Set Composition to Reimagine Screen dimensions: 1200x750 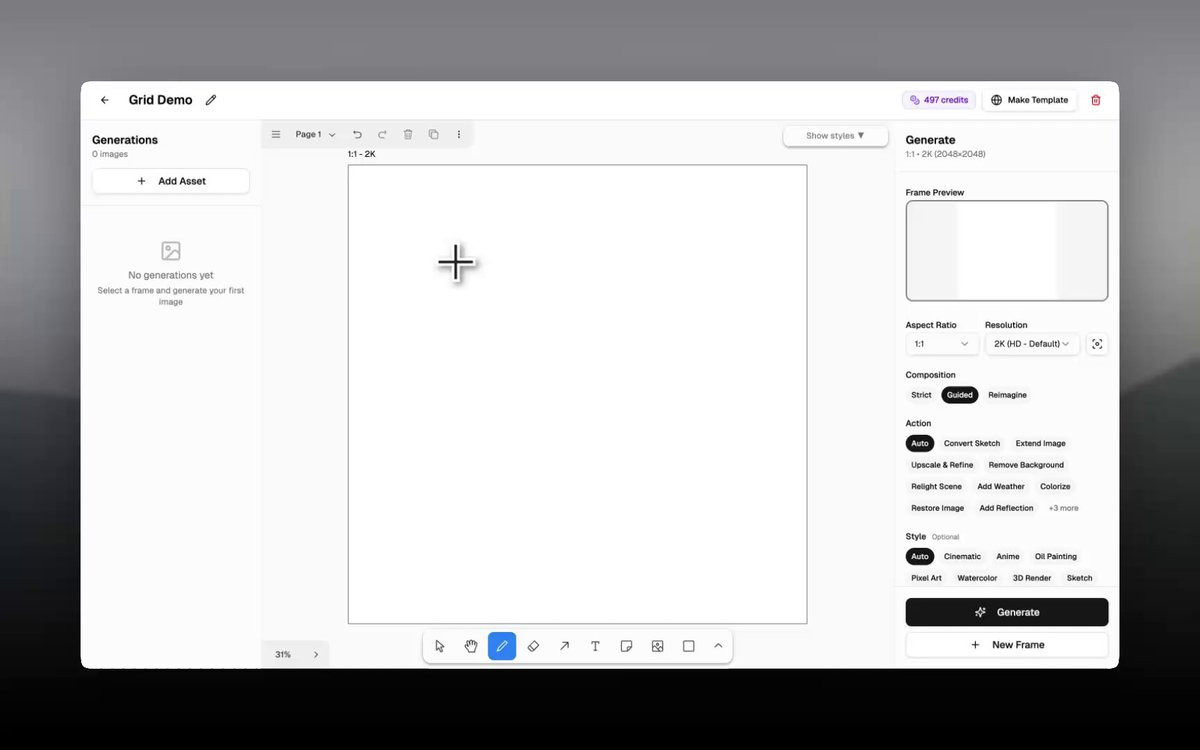[x=1007, y=395]
